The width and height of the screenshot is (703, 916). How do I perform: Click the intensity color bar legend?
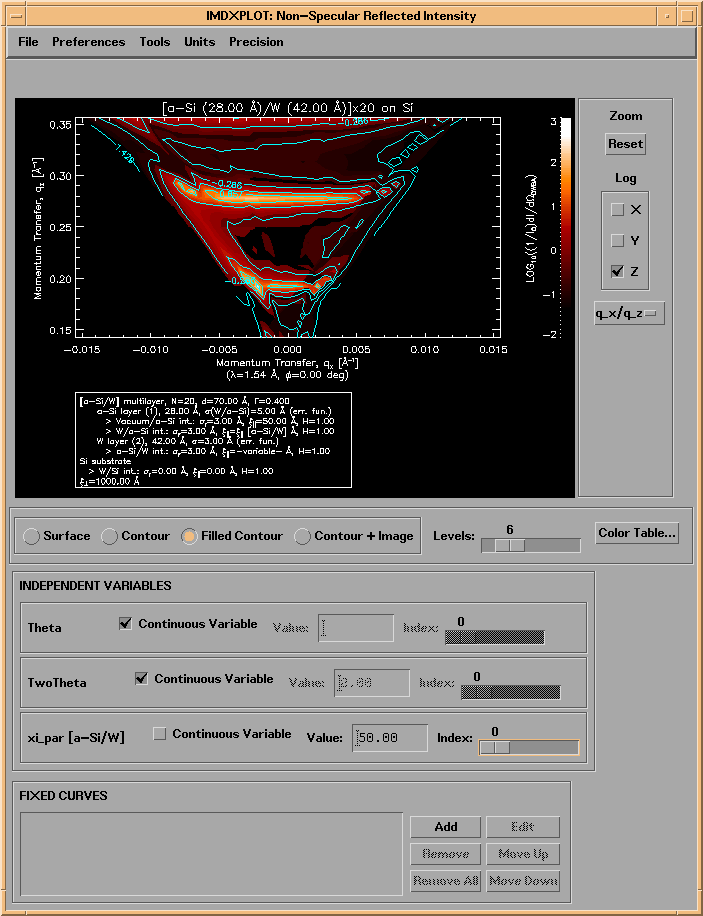click(565, 227)
